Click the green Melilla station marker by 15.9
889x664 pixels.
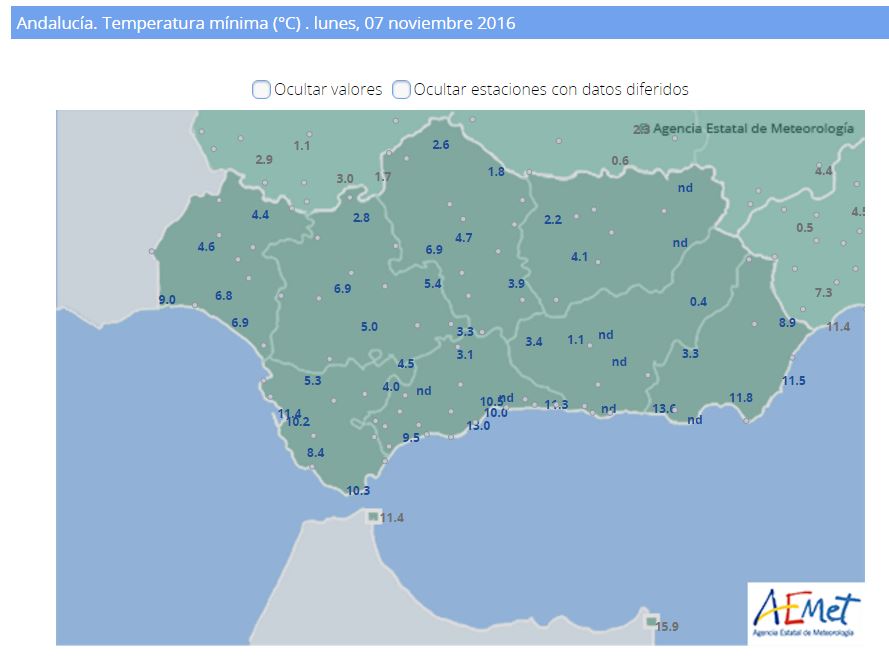click(652, 622)
